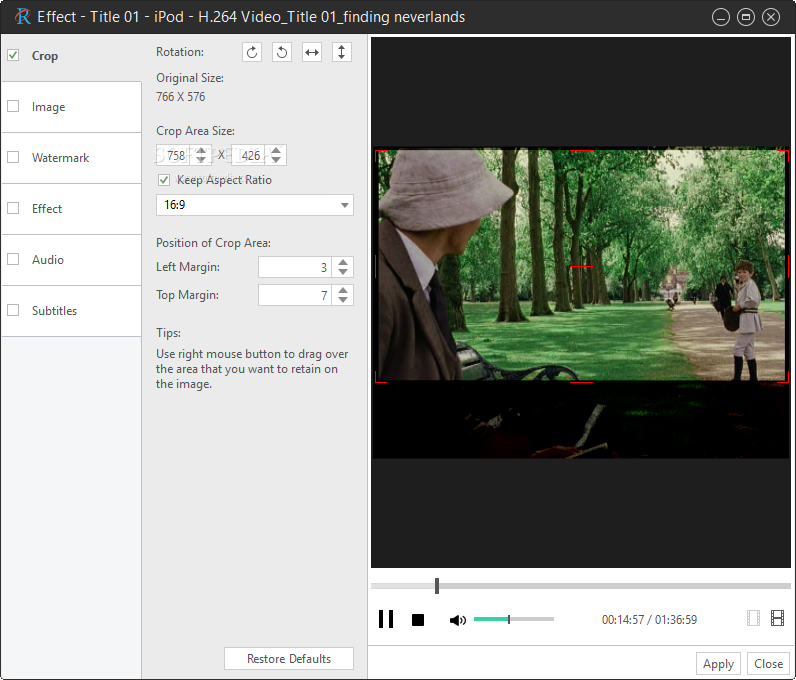Click the single-frame preview icon

[753, 618]
